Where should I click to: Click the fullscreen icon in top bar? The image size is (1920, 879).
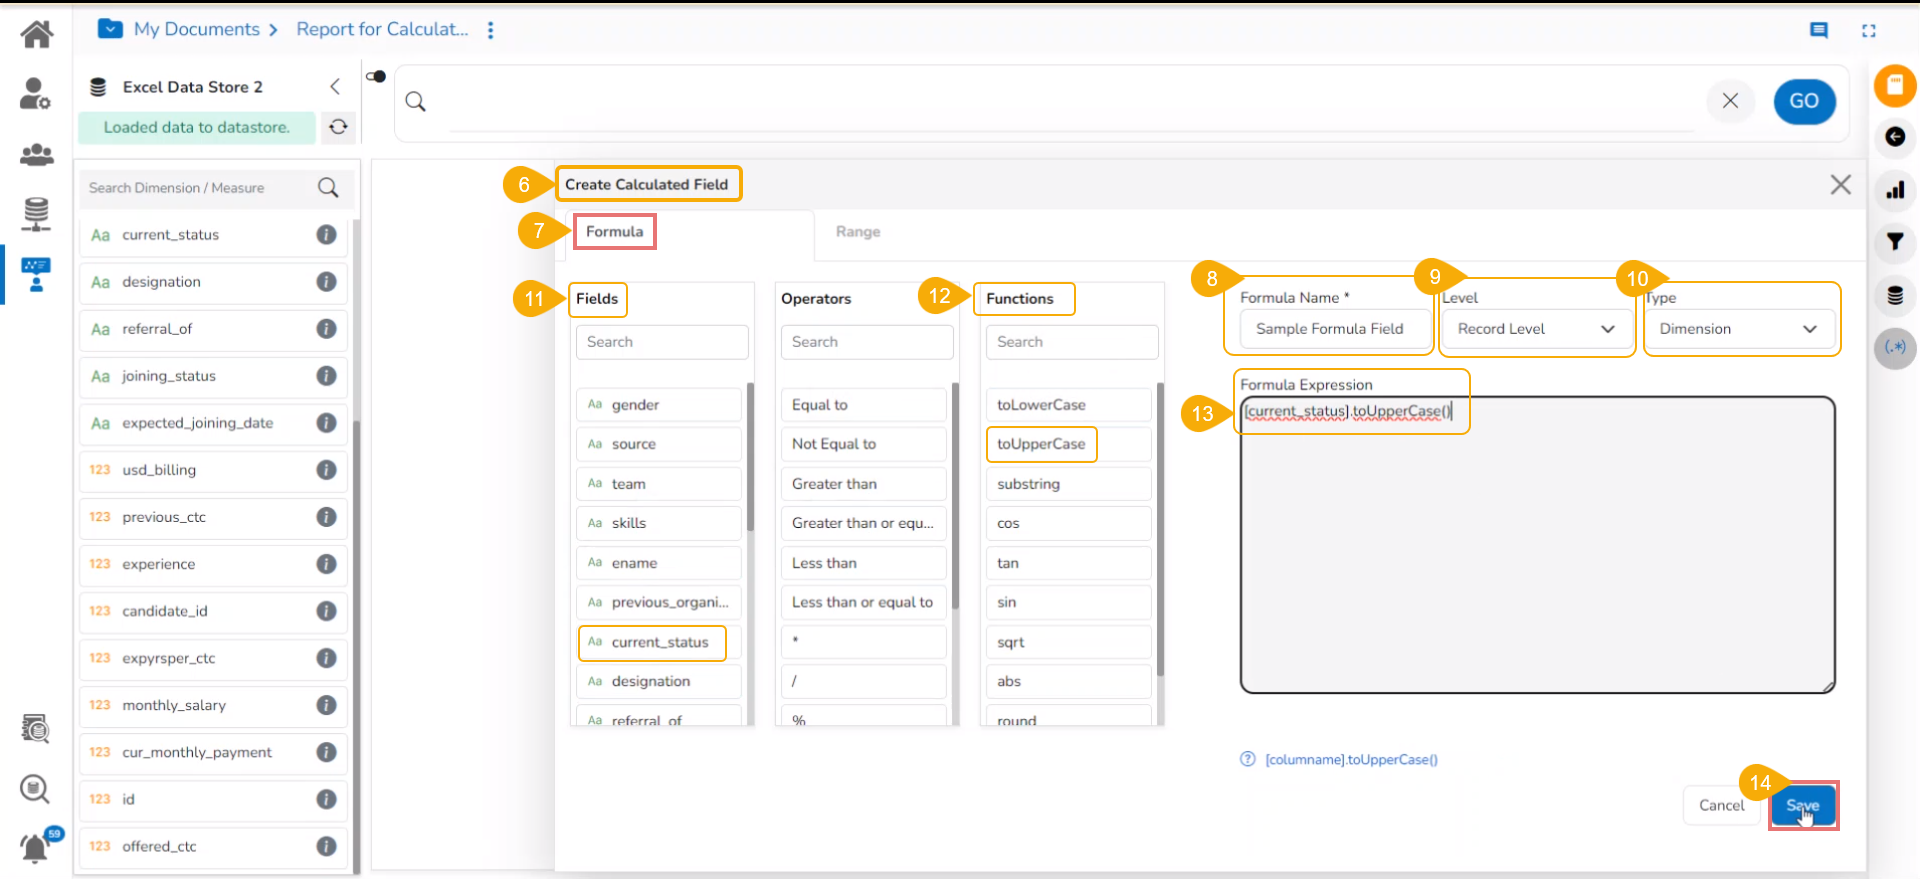pyautogui.click(x=1868, y=30)
